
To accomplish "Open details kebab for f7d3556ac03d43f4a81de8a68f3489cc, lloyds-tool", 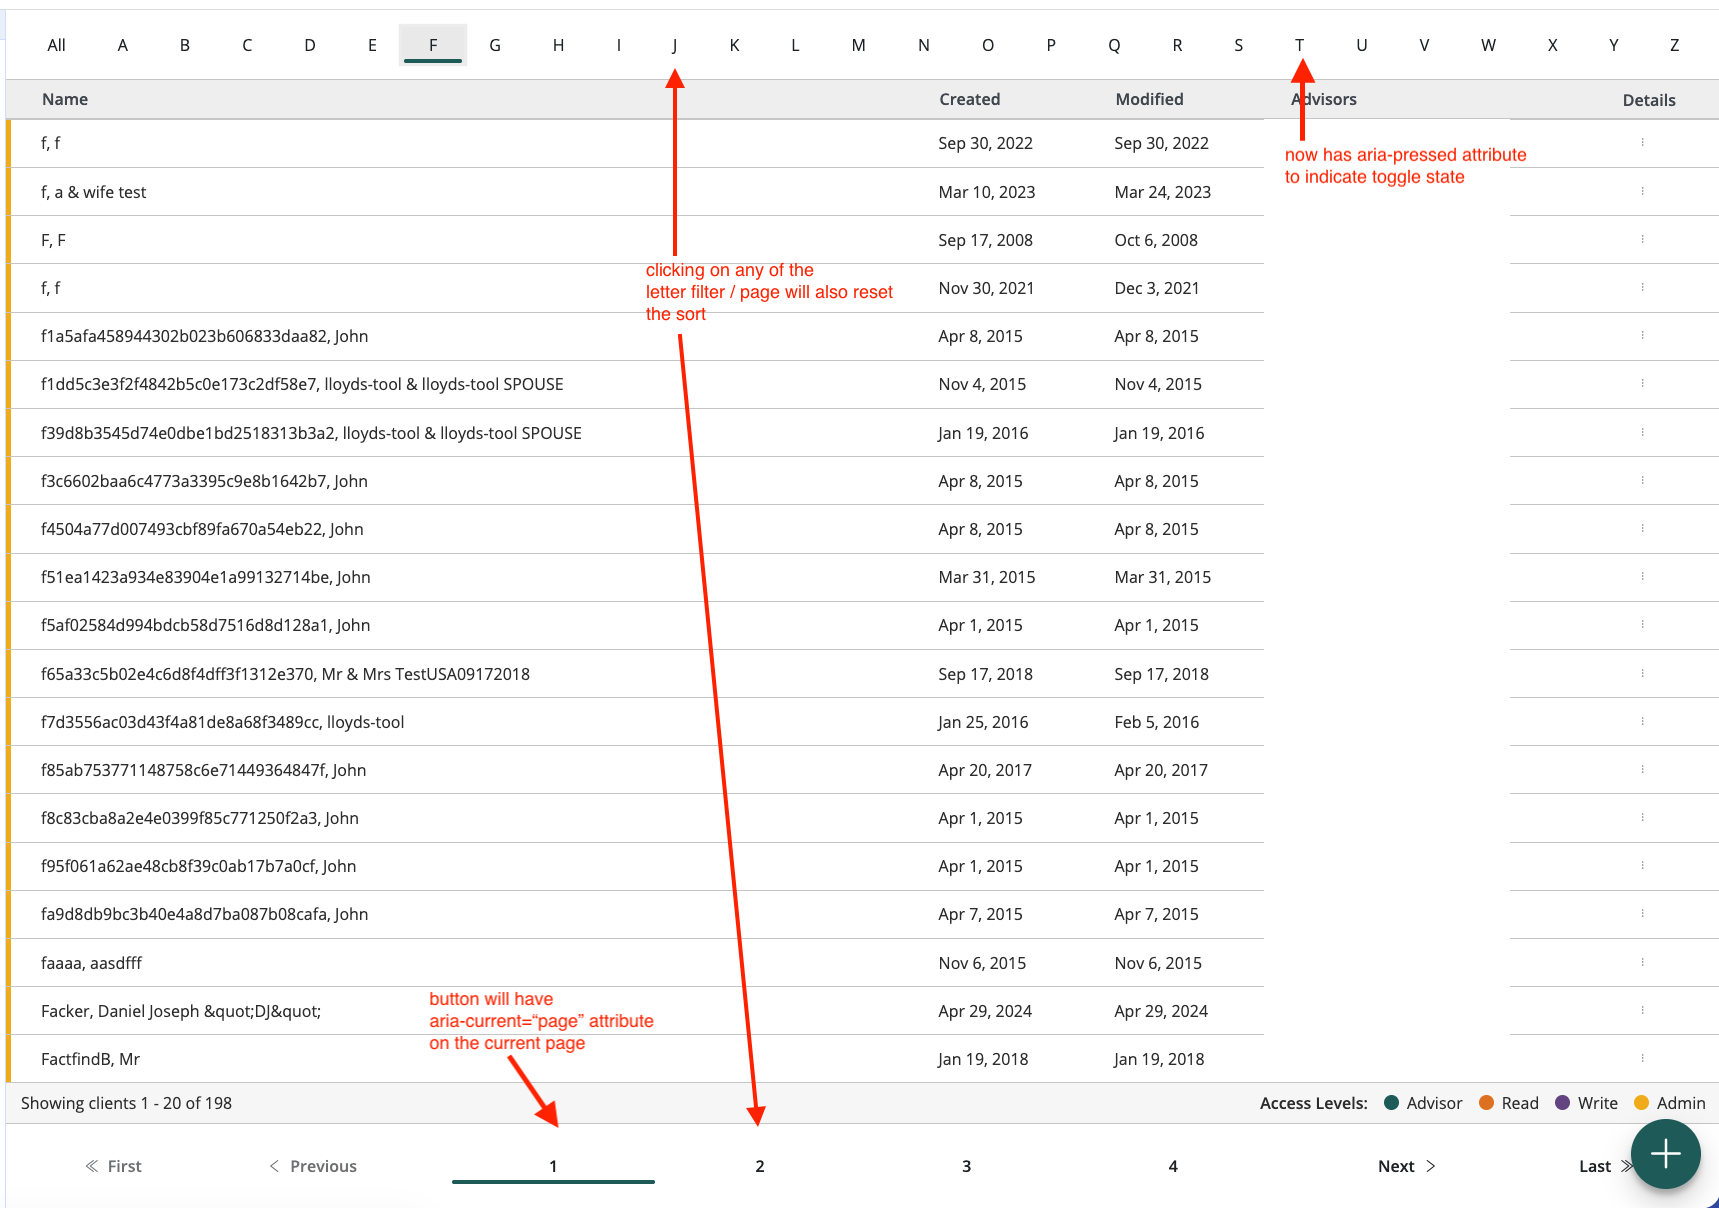I will click(x=1642, y=721).
